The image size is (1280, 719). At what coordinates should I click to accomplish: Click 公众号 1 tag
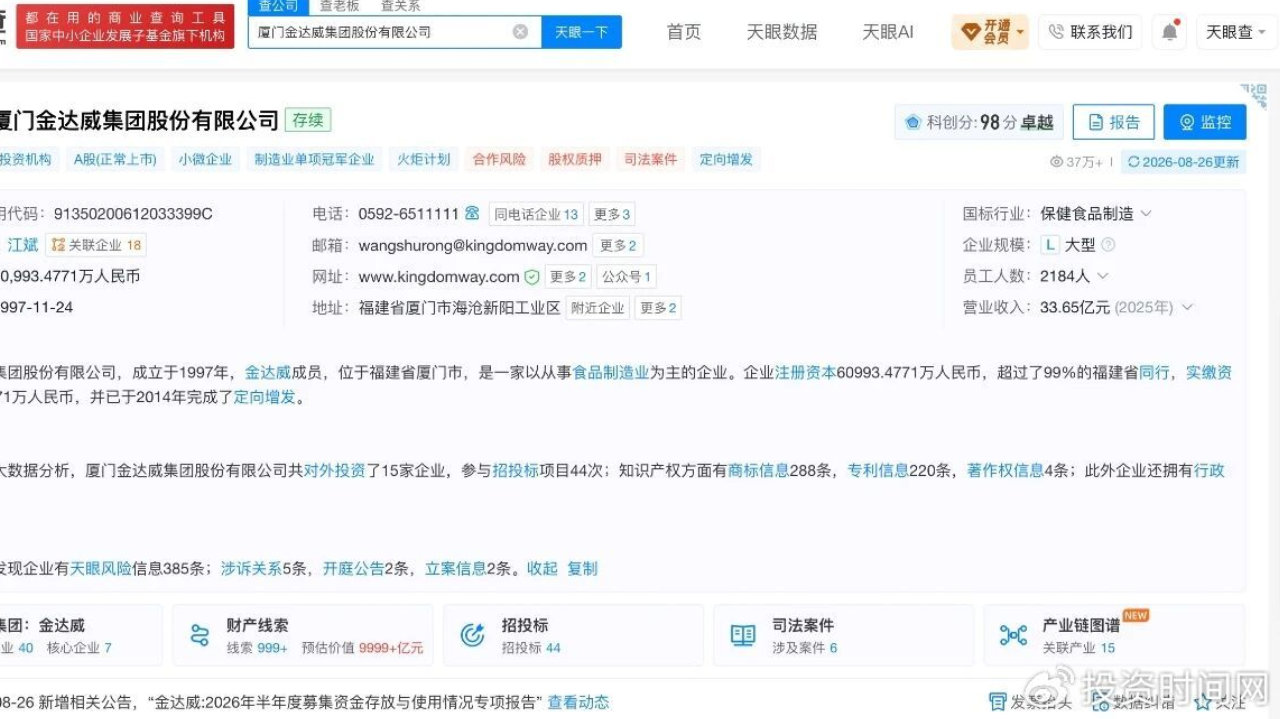pos(626,277)
